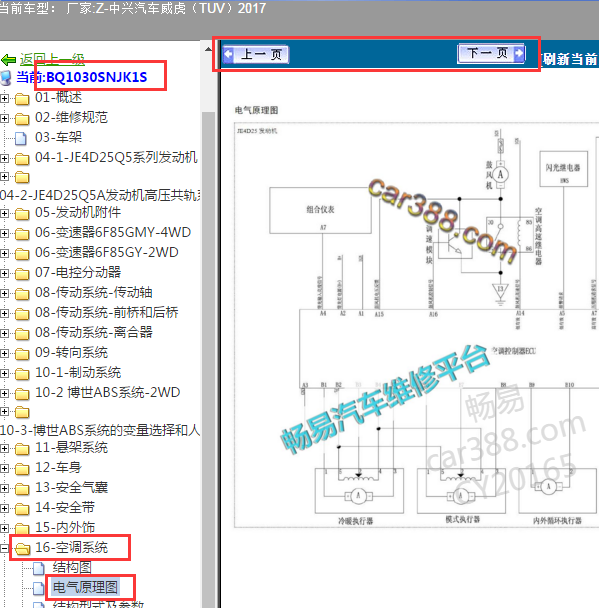The width and height of the screenshot is (599, 608).
Task: Select 13-安全气囊 tree item
Action: (71, 487)
